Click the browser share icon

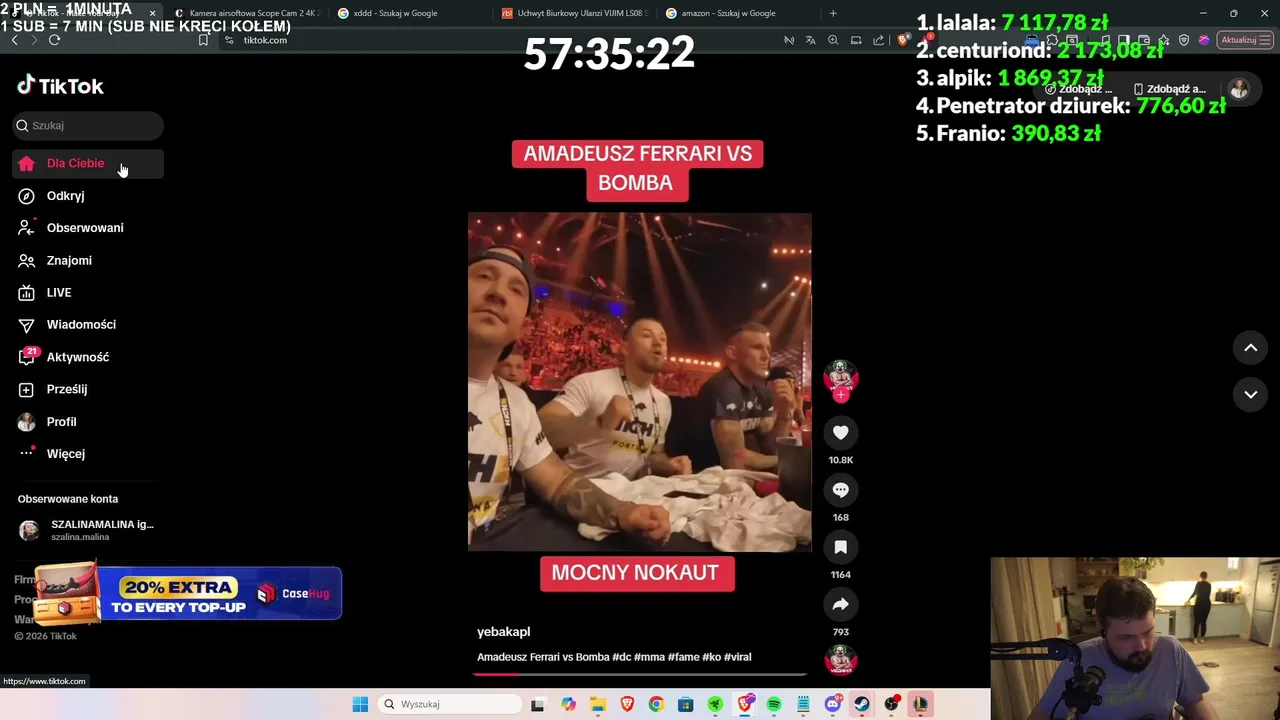click(878, 40)
